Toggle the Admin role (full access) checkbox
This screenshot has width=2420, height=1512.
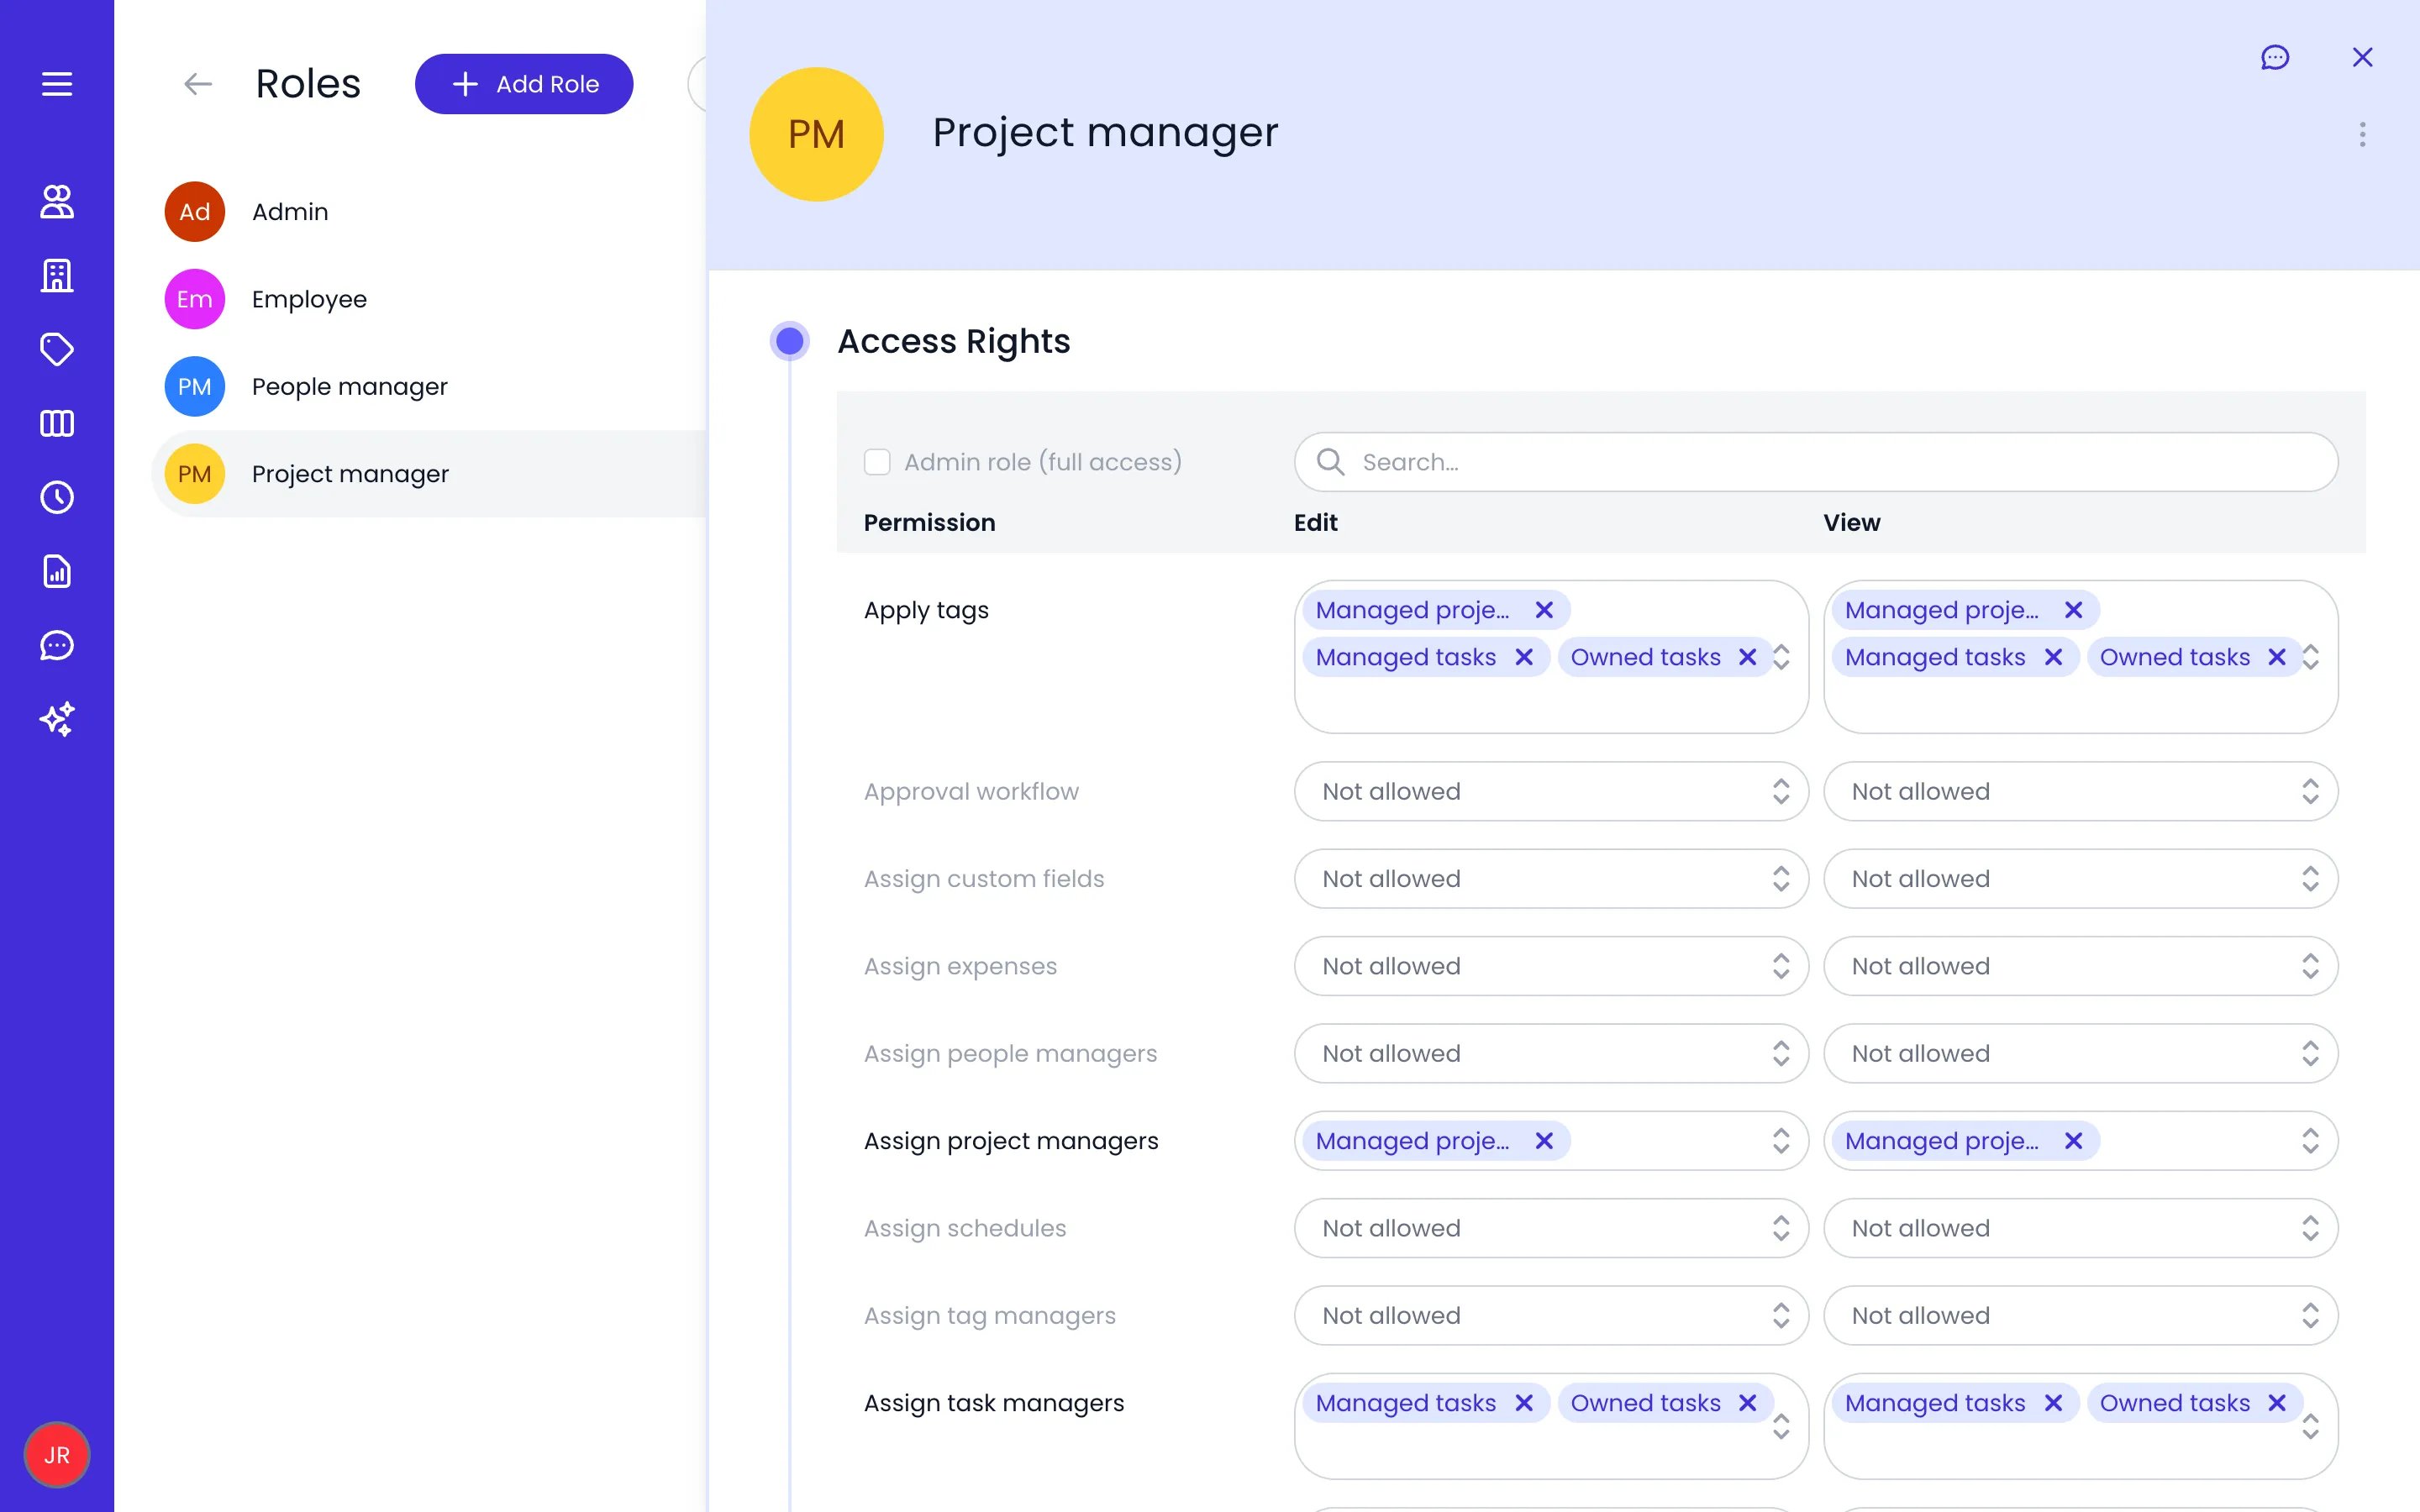877,462
